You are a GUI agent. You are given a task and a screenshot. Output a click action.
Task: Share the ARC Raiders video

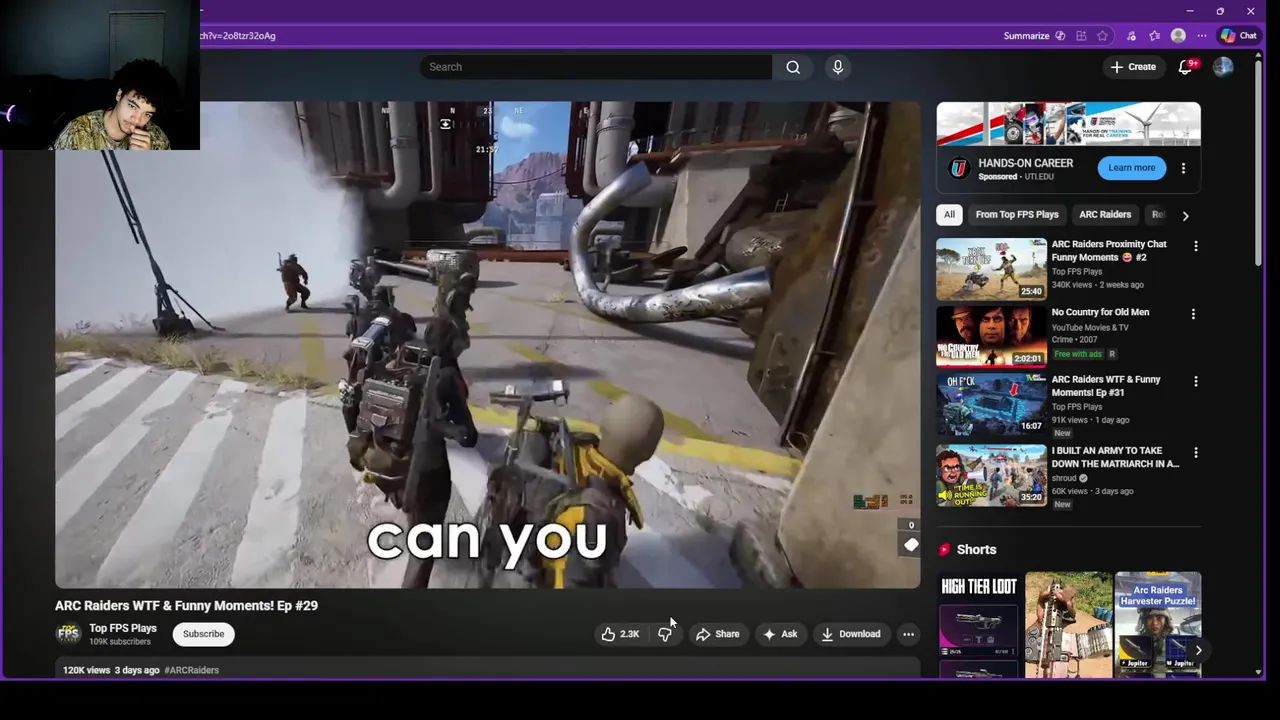[x=717, y=634]
